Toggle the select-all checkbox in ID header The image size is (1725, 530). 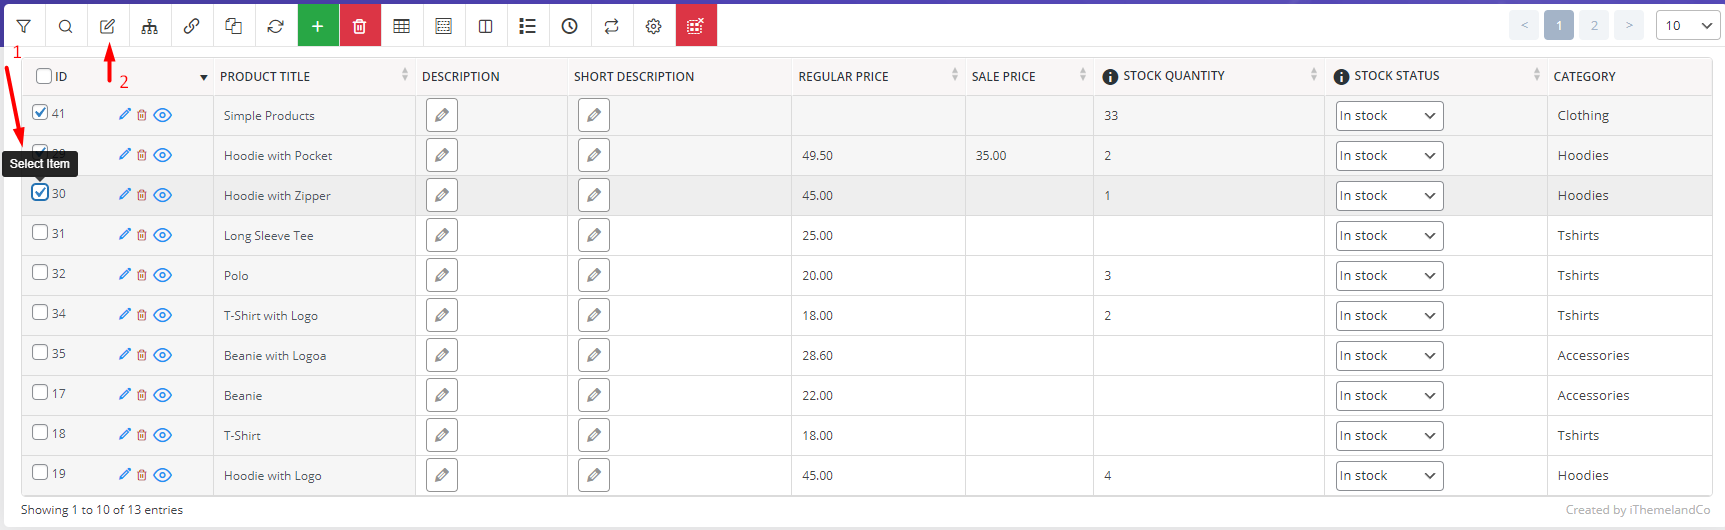[x=44, y=76]
